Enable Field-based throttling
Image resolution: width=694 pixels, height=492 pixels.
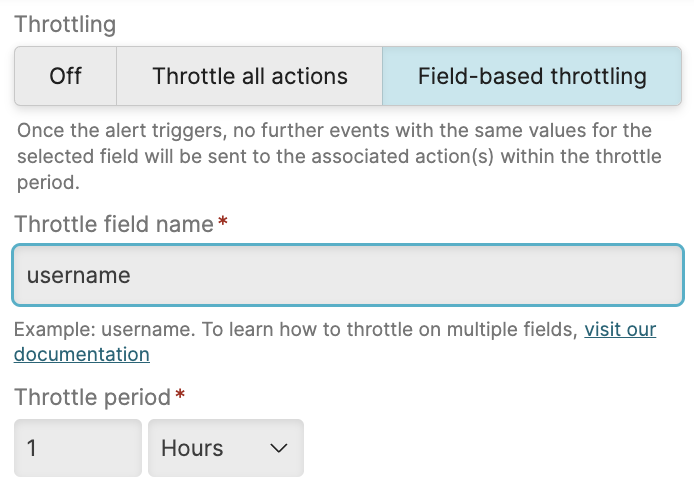[532, 76]
